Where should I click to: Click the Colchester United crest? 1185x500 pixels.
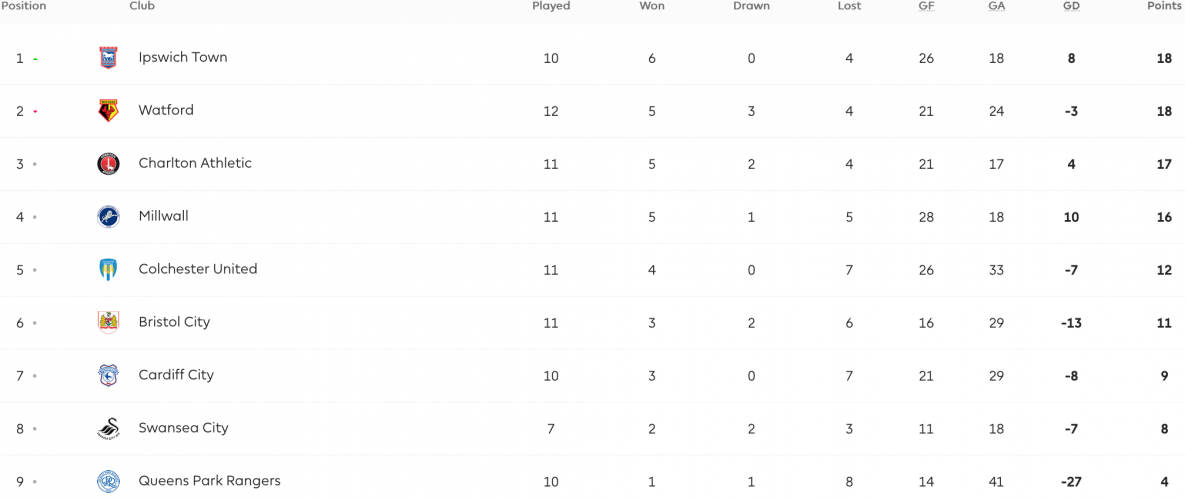[108, 269]
